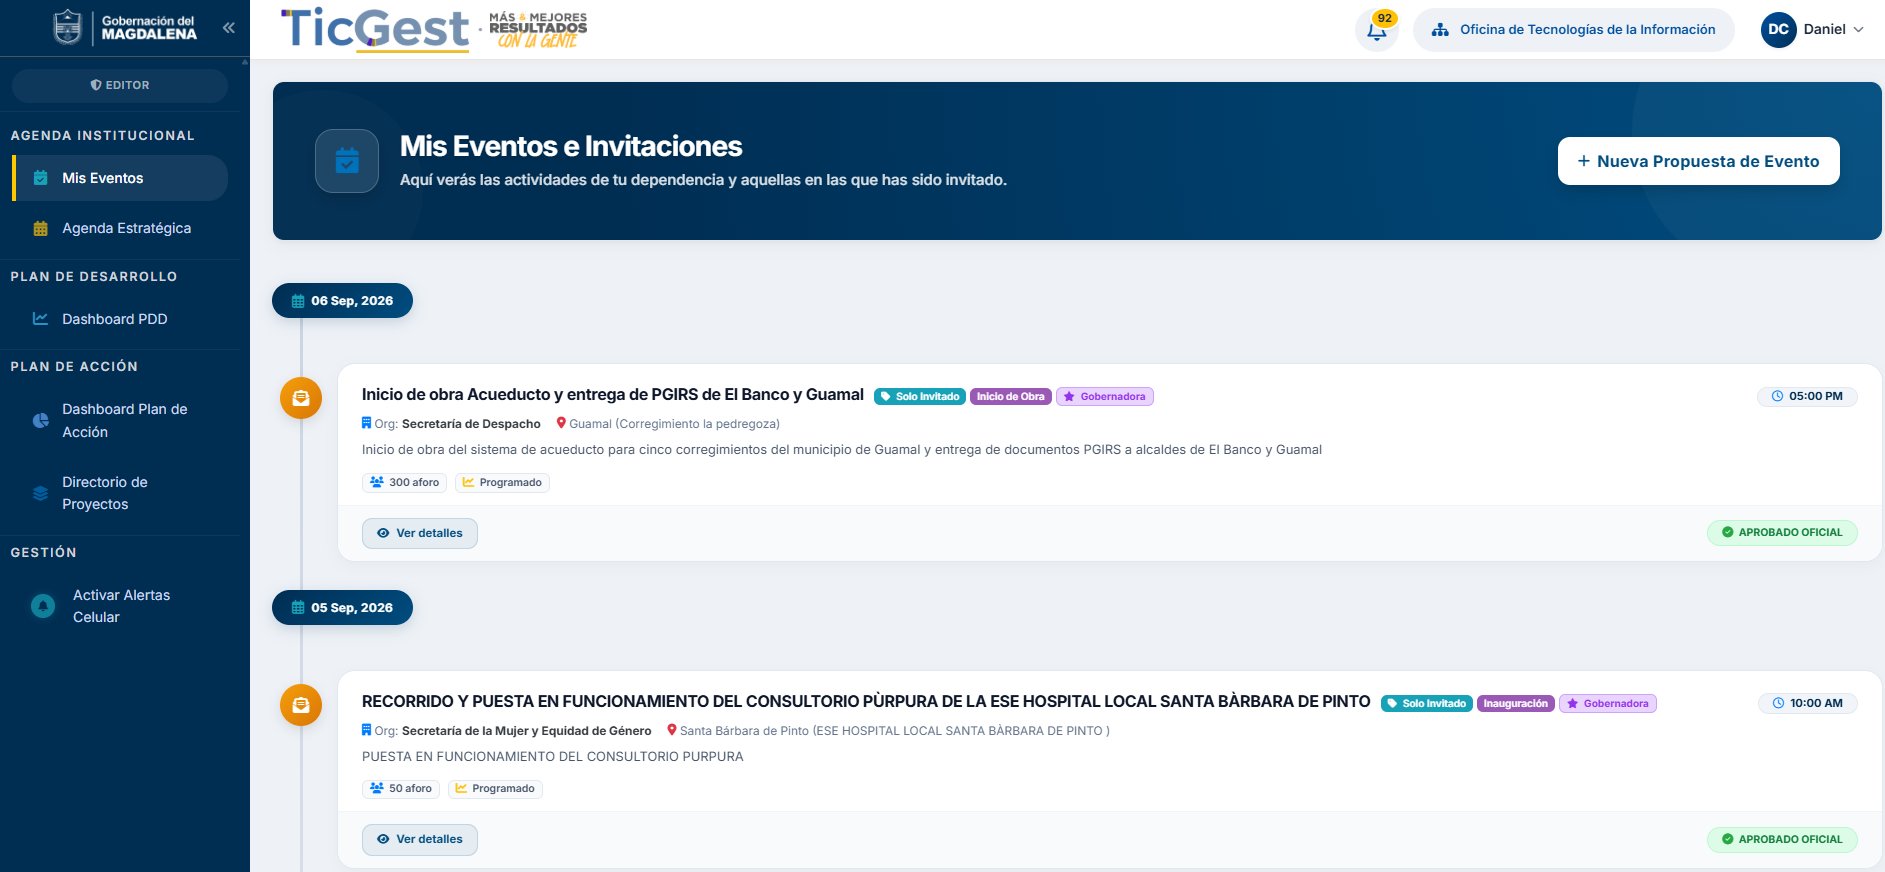
Task: Open the Daniel user dropdown arrow
Action: (1859, 30)
